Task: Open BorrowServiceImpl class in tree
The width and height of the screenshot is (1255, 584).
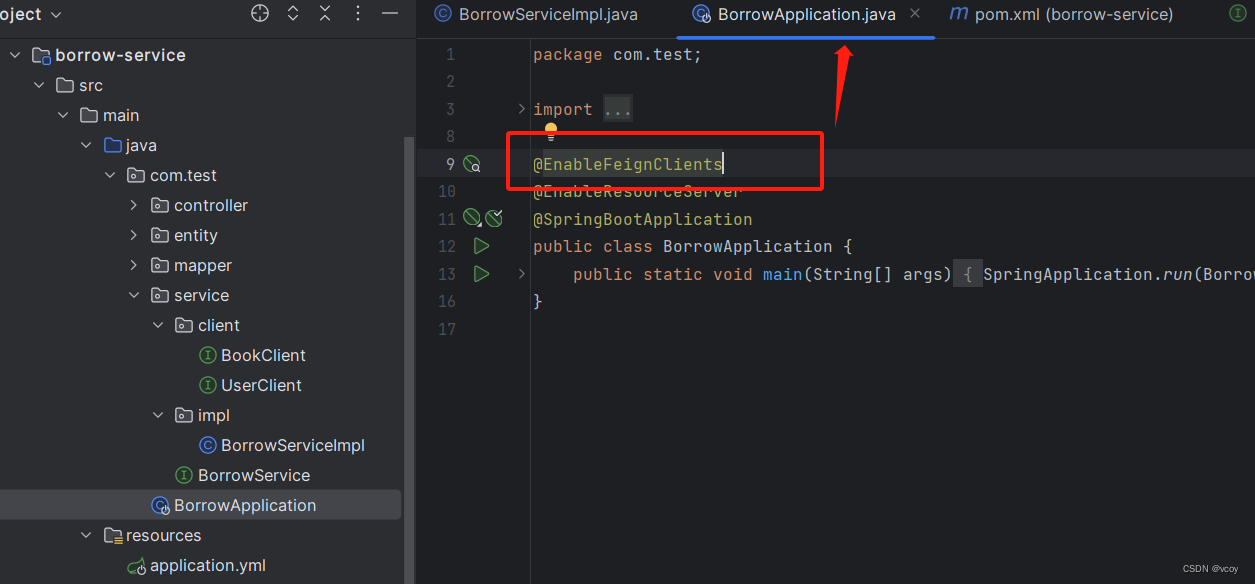Action: (x=292, y=445)
